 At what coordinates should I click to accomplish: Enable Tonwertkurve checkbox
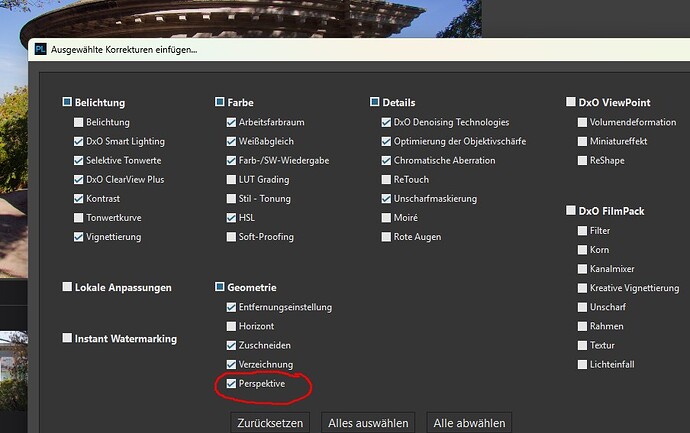[78, 217]
